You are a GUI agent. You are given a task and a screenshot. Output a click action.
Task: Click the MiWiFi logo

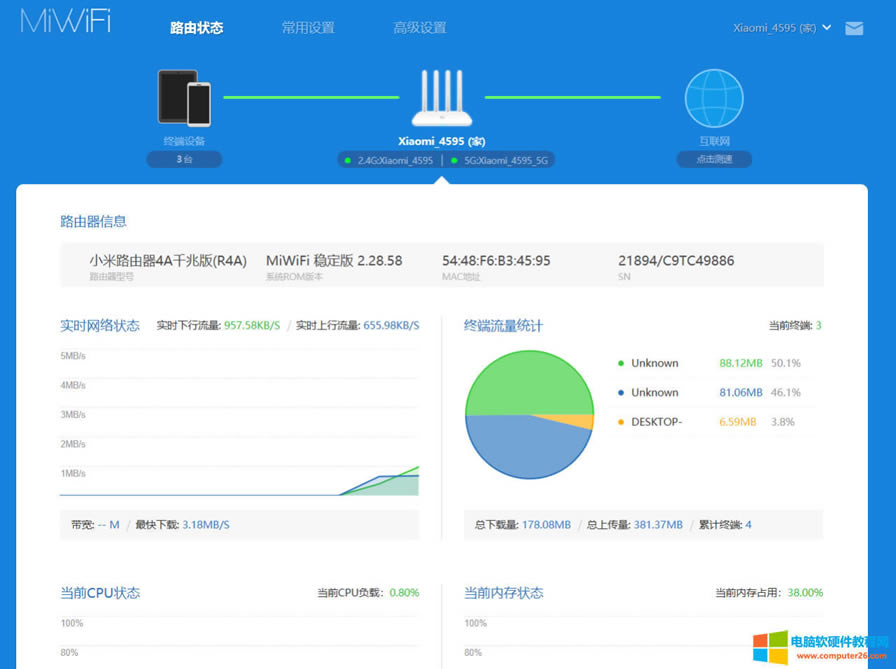[64, 20]
